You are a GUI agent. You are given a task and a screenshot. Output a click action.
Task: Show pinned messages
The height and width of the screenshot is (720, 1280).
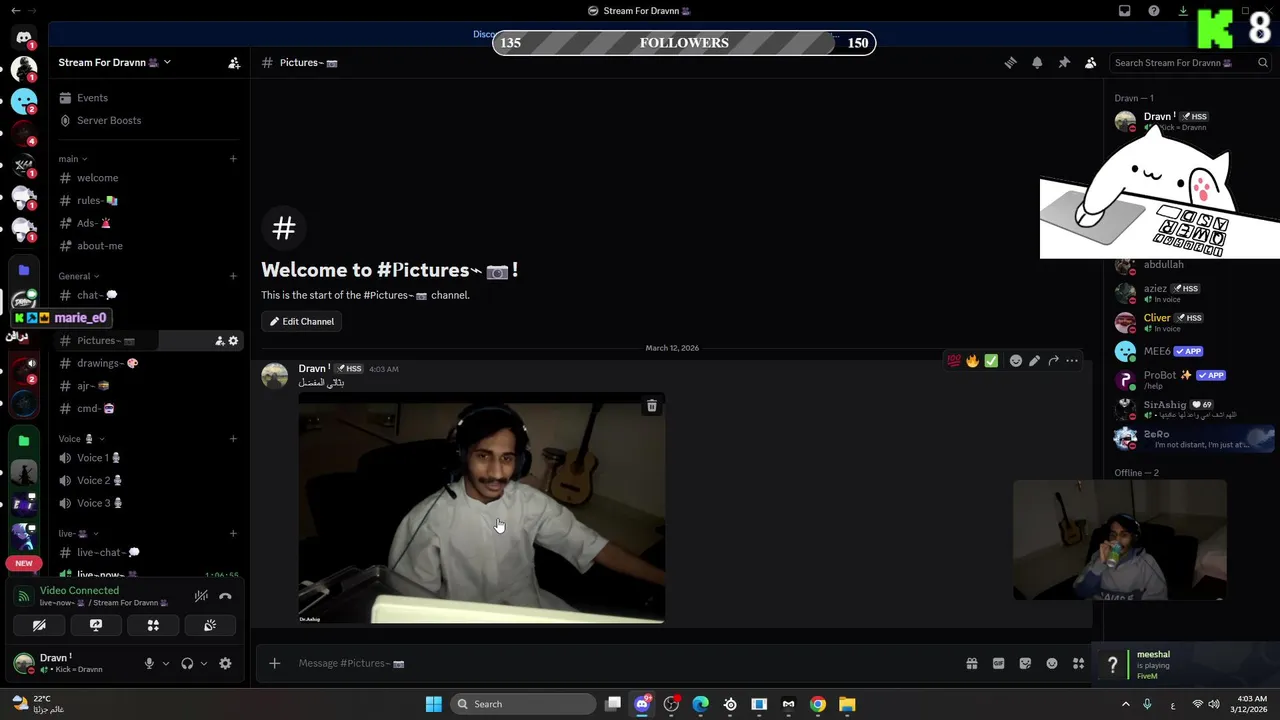coord(1064,62)
